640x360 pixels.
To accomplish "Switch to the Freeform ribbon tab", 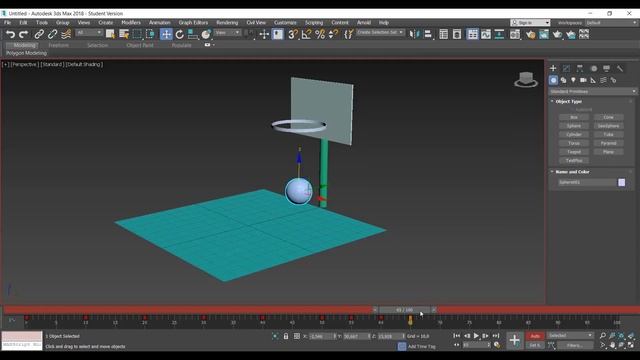I will point(59,45).
